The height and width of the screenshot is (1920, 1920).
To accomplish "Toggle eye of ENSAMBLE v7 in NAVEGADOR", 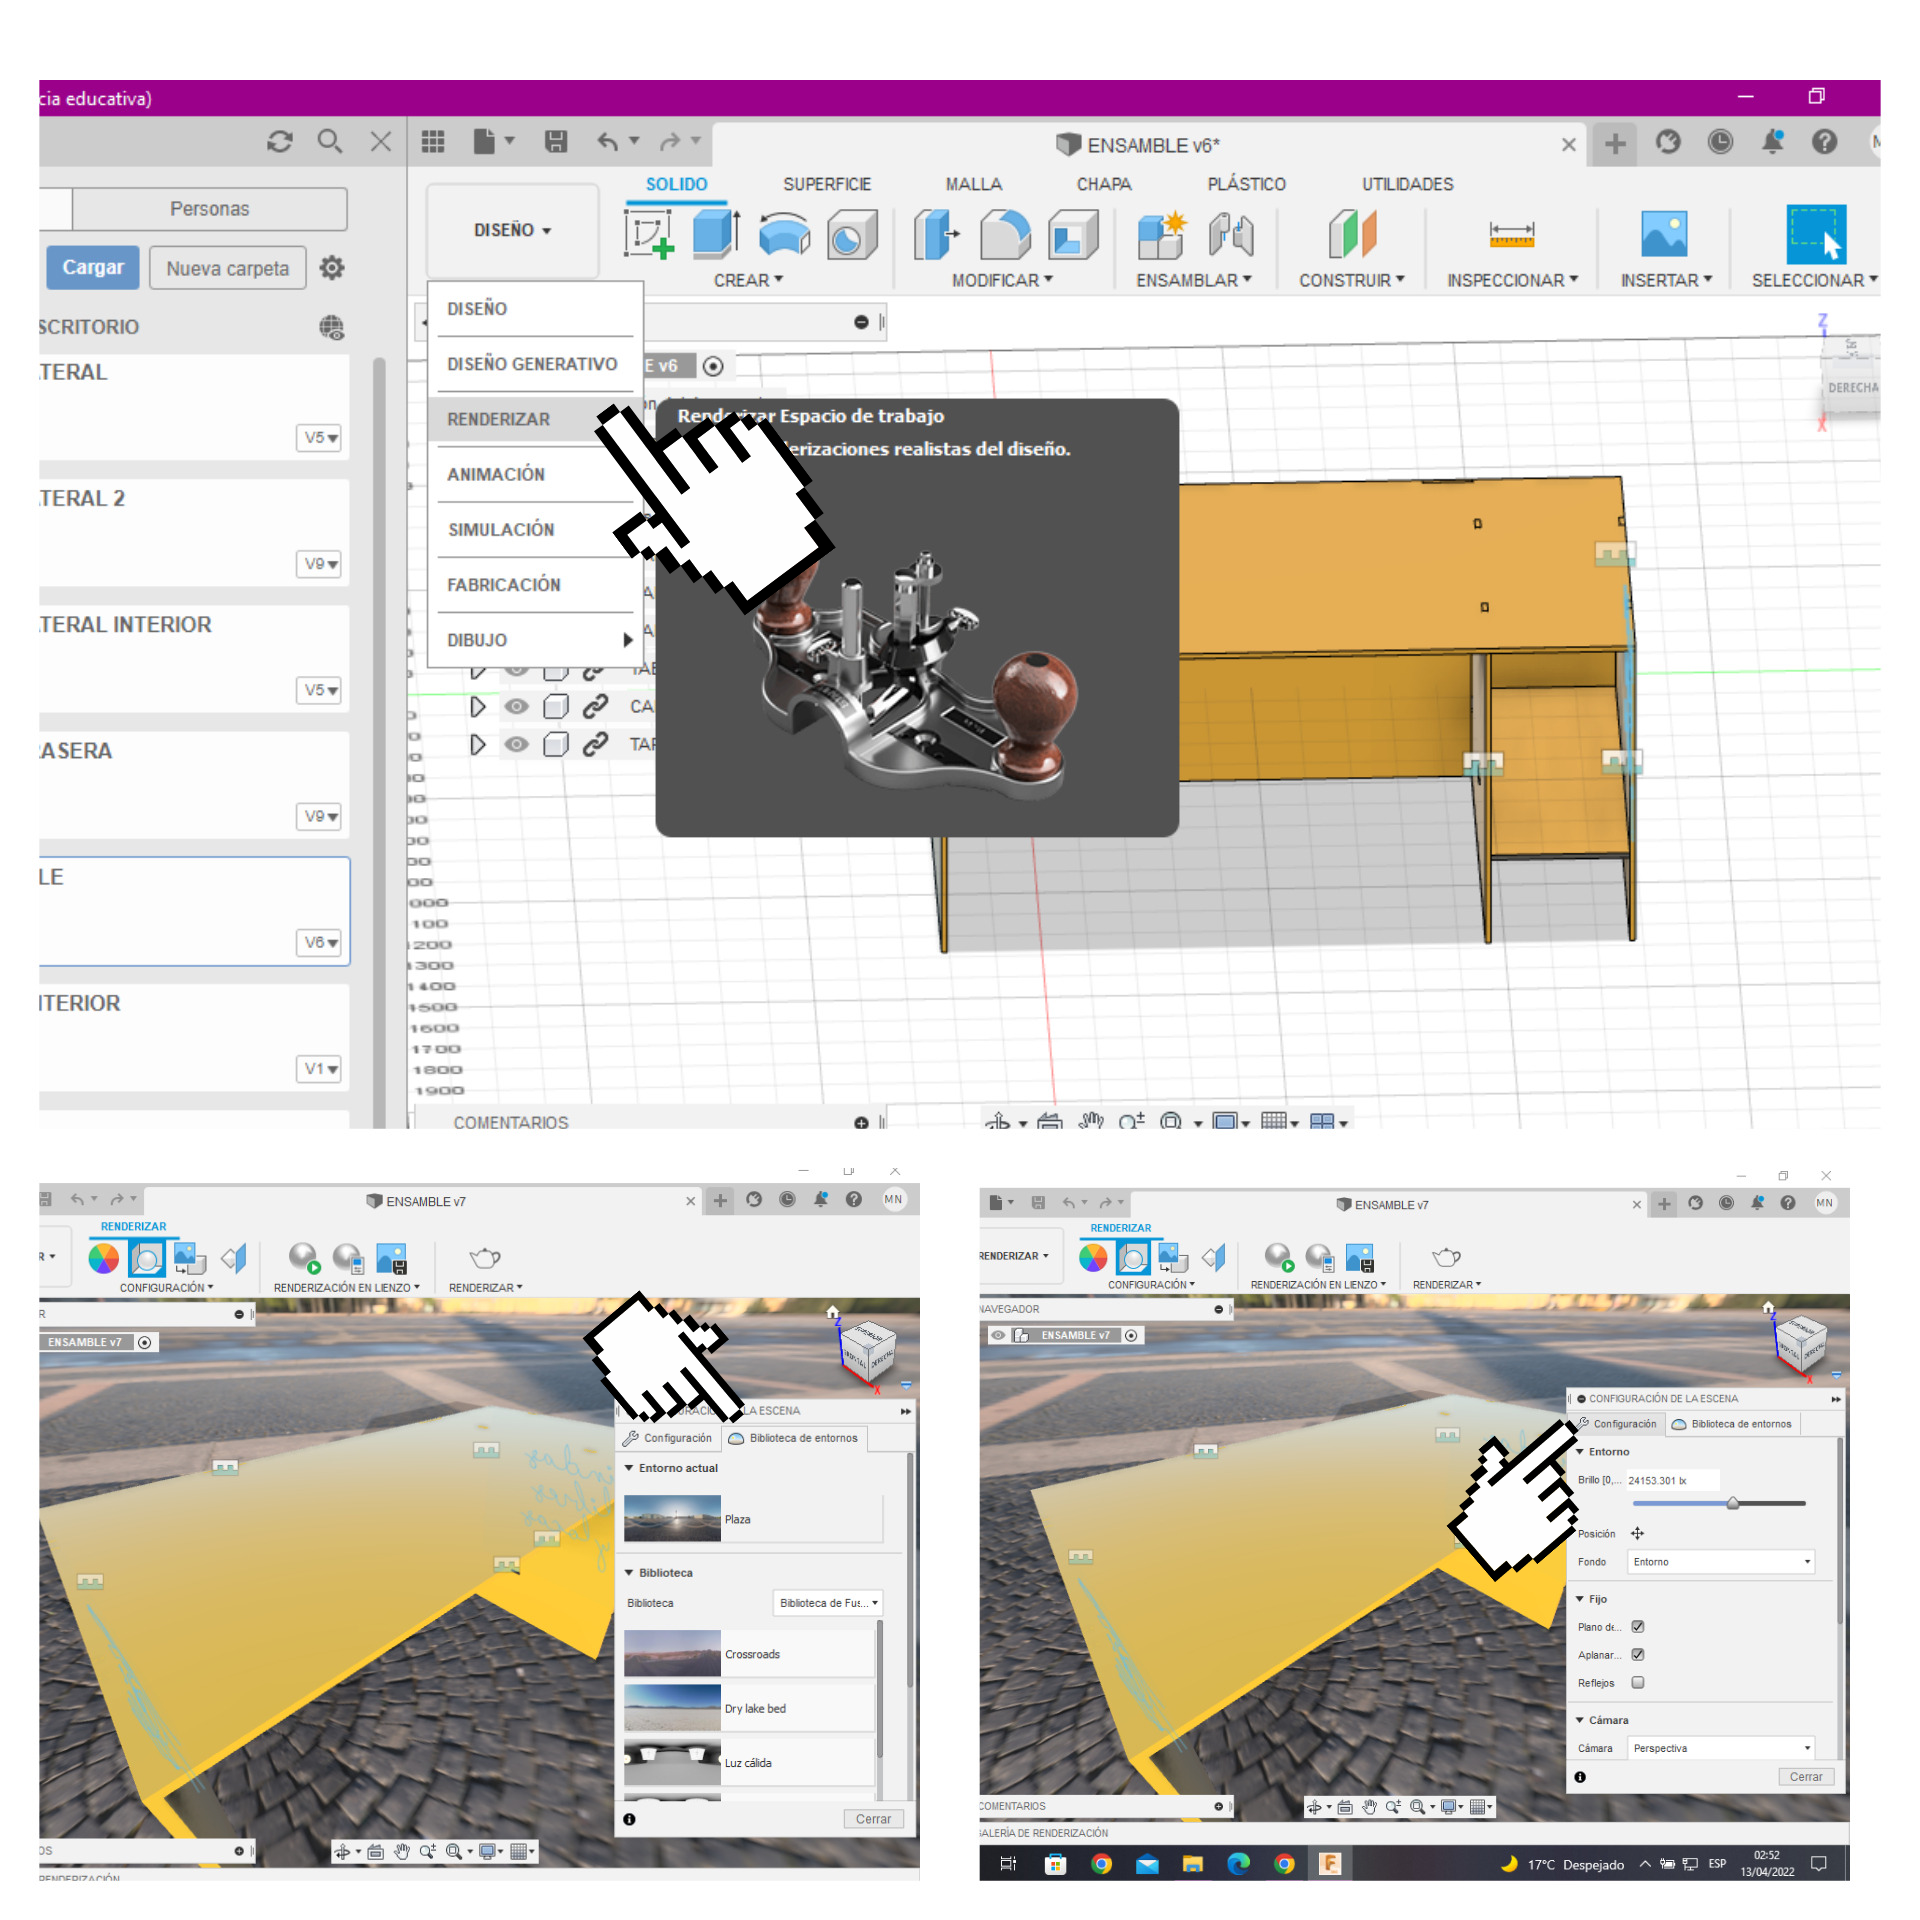I will [998, 1335].
